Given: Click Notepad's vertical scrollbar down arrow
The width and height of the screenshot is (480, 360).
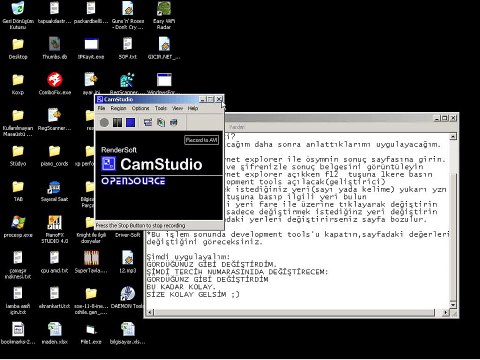Looking at the screenshot, I should [x=453, y=305].
